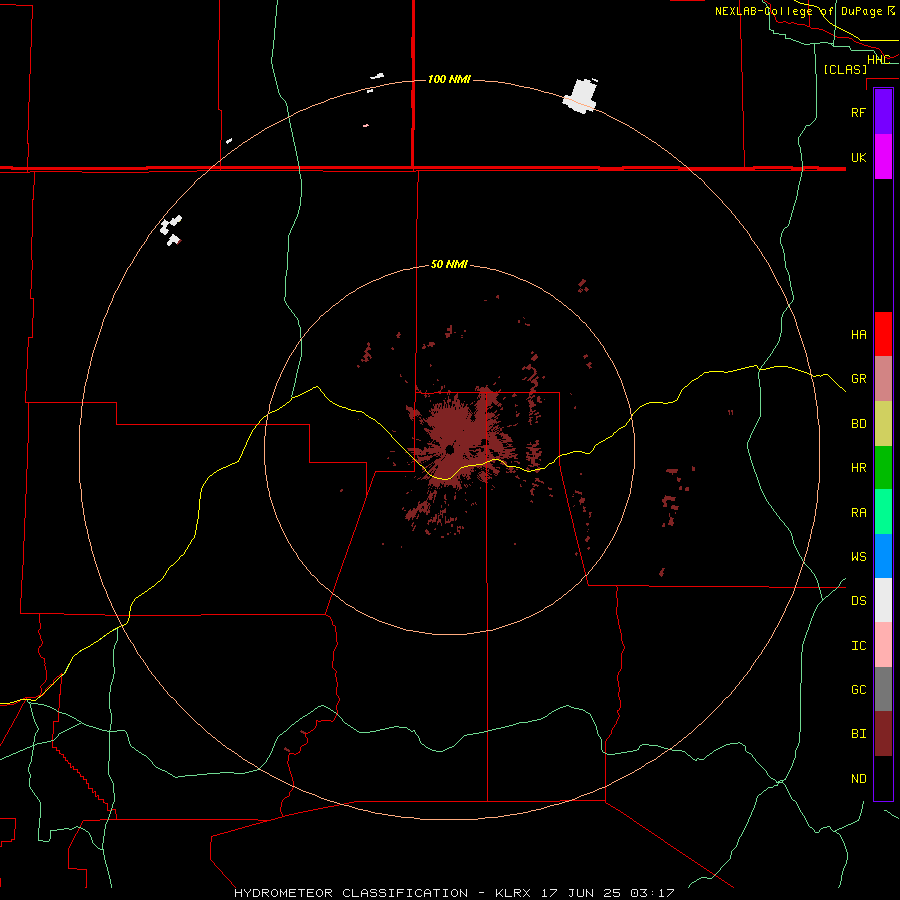Click the 100 NMI range ring label

pos(449,79)
